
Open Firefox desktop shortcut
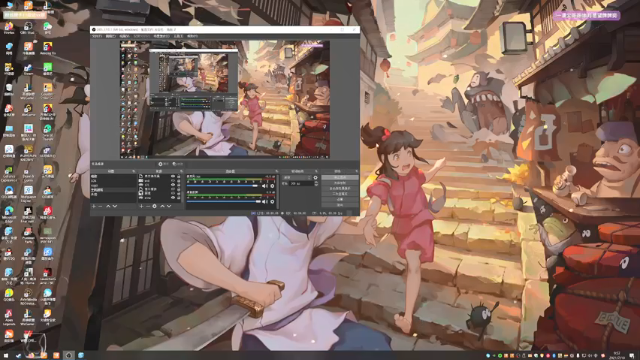(x=9, y=29)
